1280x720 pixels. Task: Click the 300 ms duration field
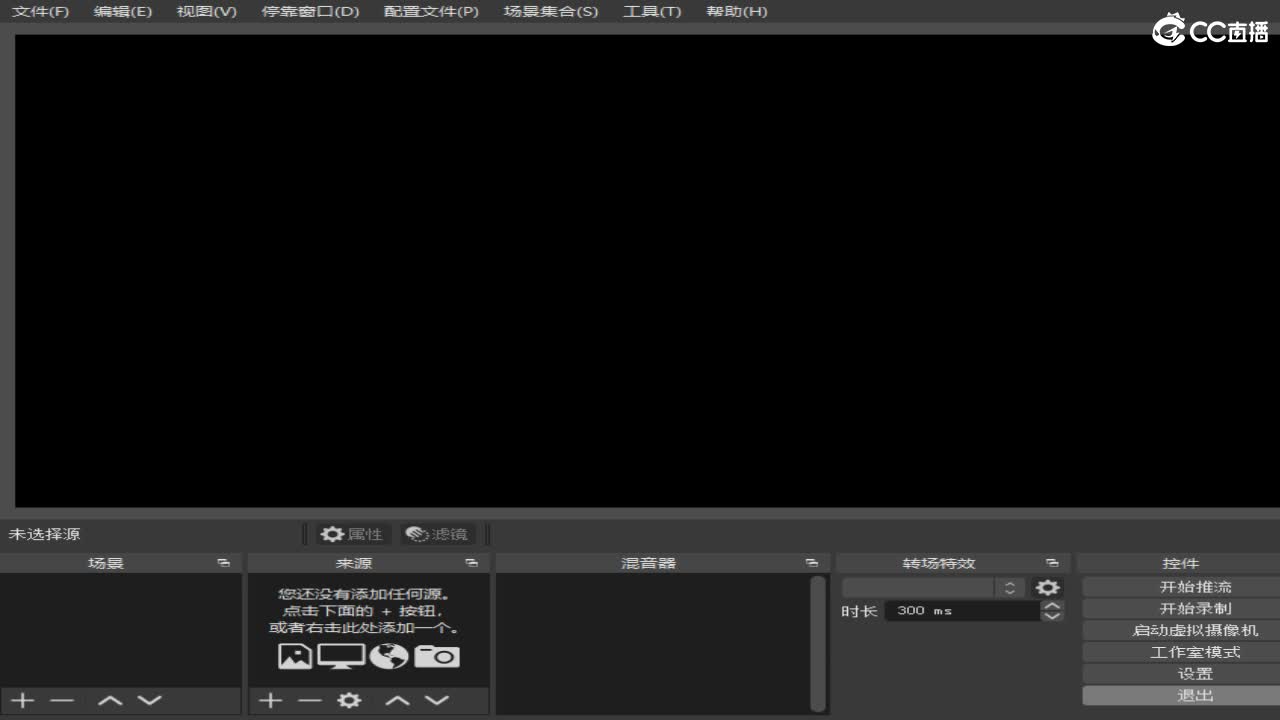click(x=962, y=610)
